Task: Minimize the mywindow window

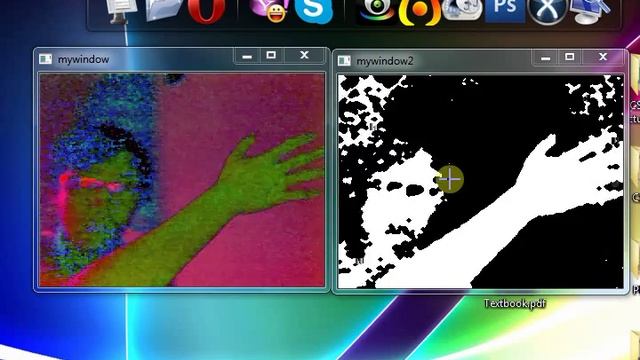Action: tap(247, 56)
